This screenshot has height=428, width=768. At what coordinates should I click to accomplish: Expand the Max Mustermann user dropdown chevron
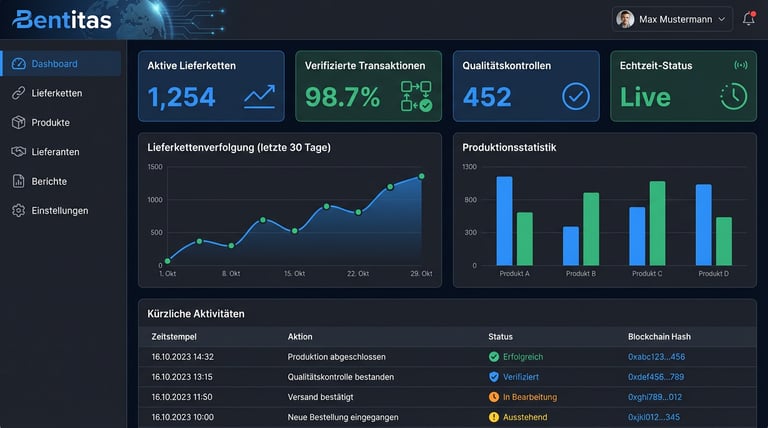pos(721,19)
